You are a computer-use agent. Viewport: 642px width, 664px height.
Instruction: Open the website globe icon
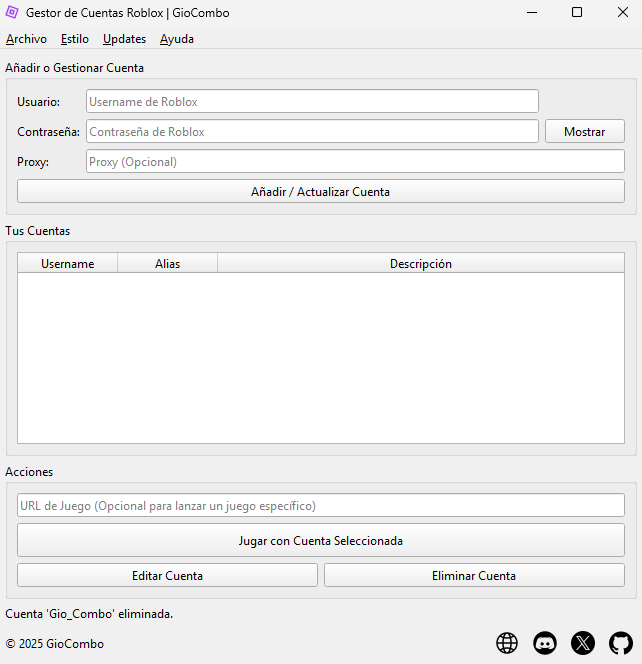coord(507,643)
